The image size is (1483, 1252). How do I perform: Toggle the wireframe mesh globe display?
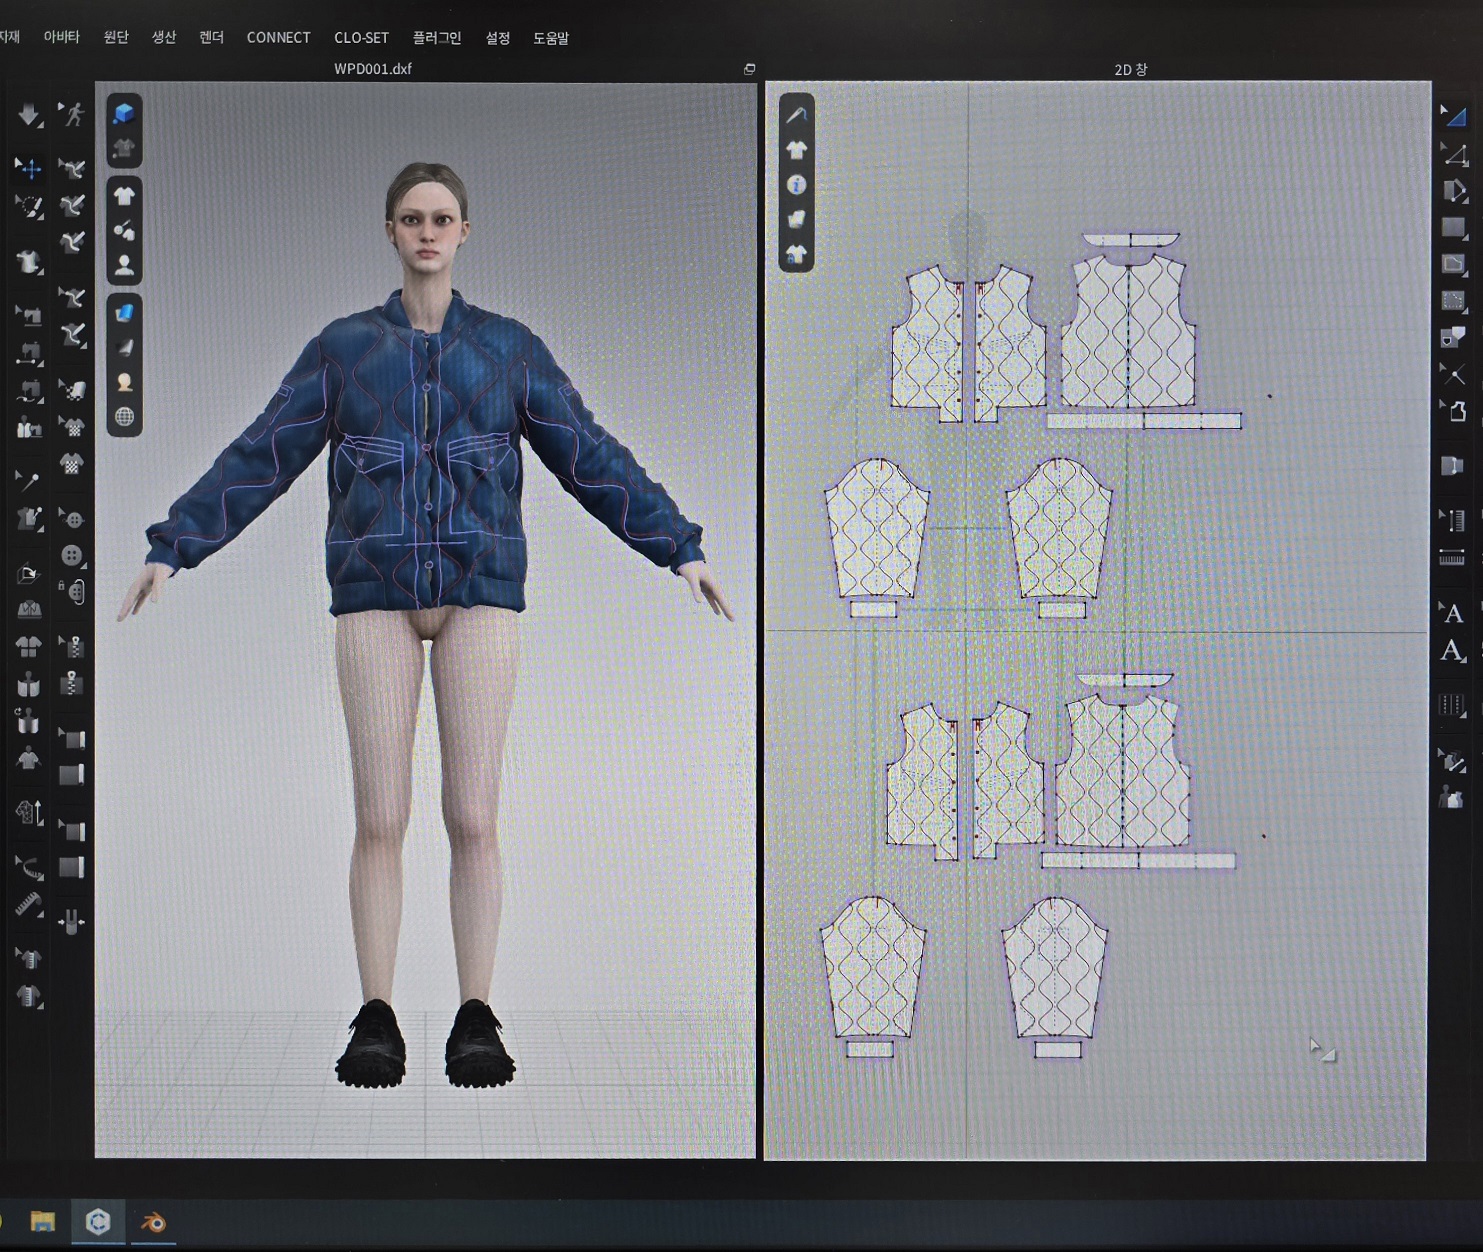(124, 417)
